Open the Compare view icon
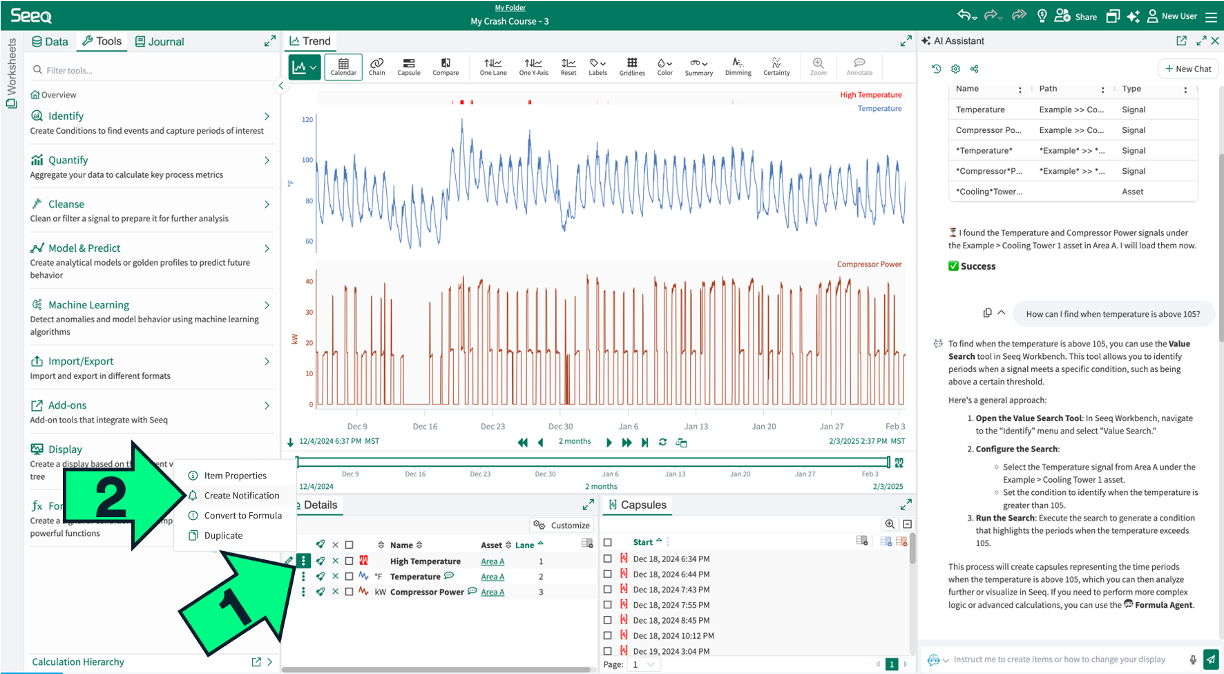 point(445,66)
